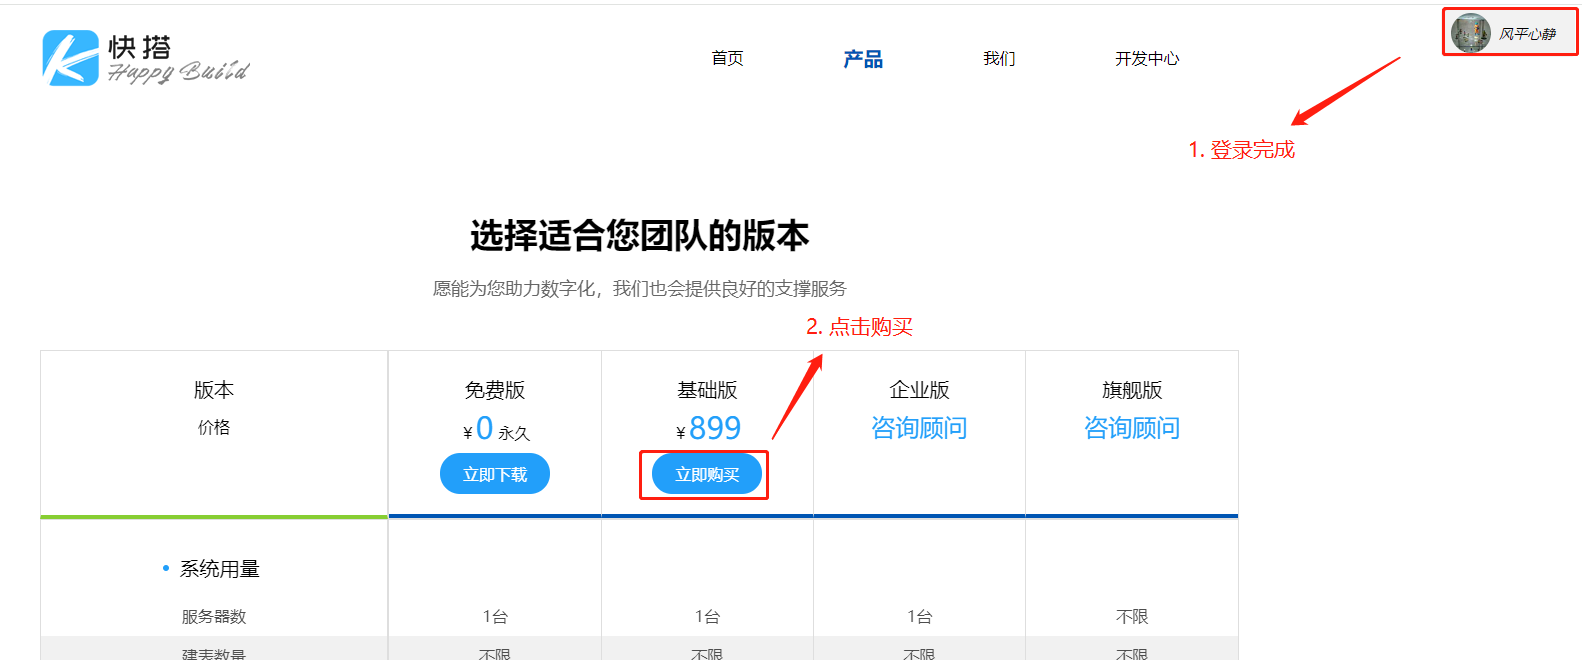Open the 风平心静 username menu
Image resolution: width=1582 pixels, height=660 pixels.
1527,34
